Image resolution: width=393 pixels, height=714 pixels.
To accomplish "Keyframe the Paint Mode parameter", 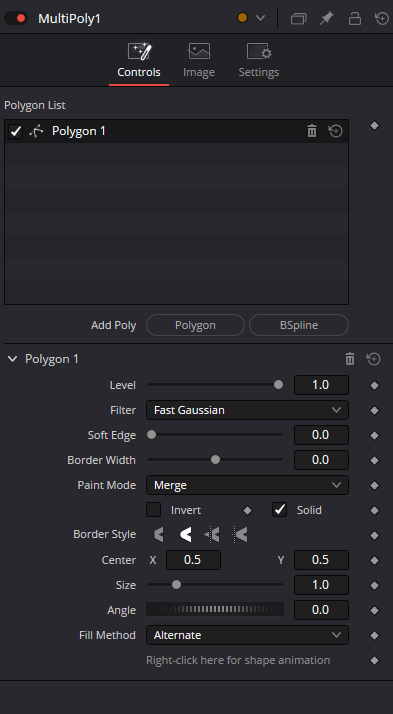I will [x=374, y=486].
